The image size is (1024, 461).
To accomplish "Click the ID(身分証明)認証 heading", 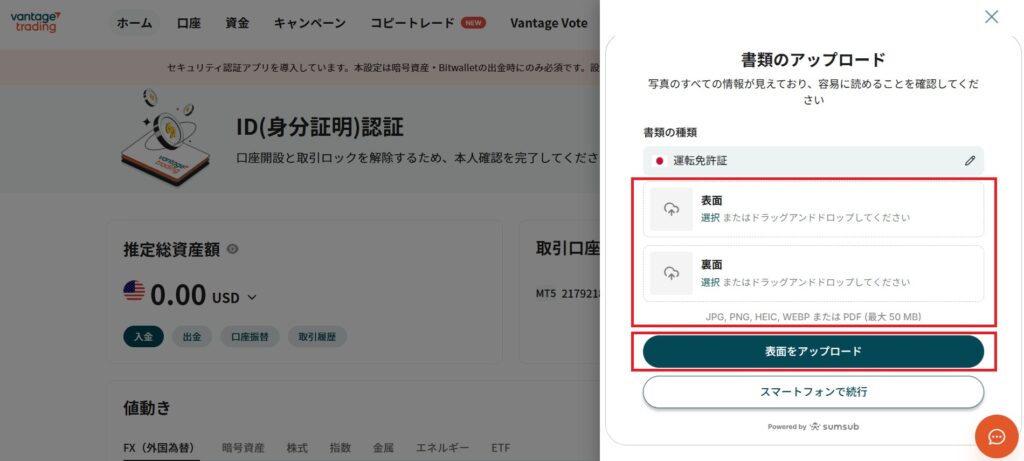I will [320, 127].
